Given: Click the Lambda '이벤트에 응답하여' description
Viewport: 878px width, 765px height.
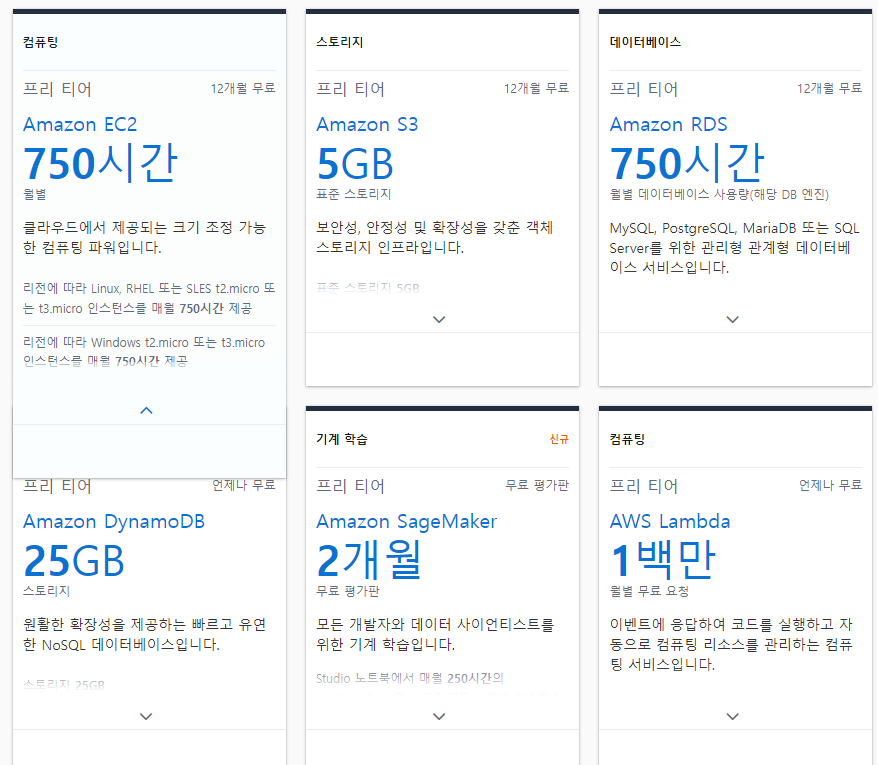Looking at the screenshot, I should 731,645.
